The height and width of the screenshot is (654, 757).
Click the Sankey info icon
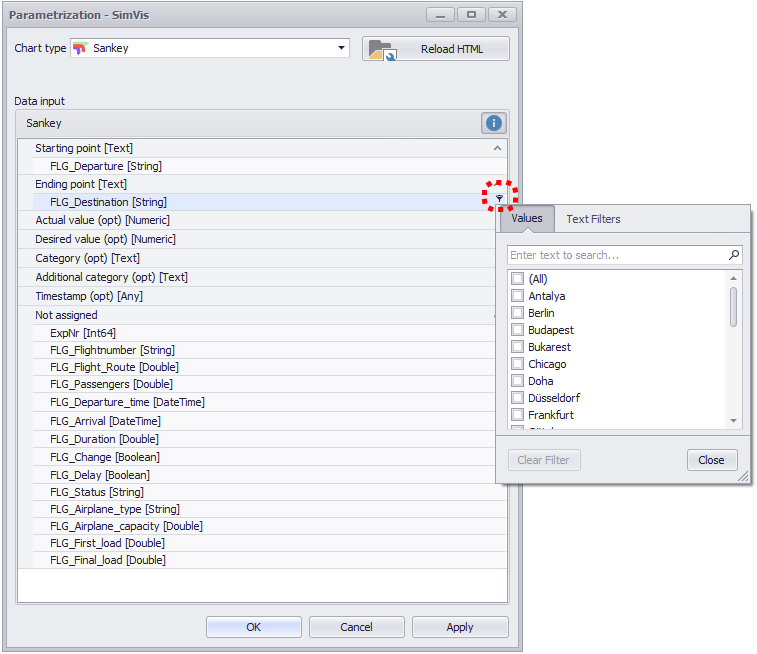(493, 123)
